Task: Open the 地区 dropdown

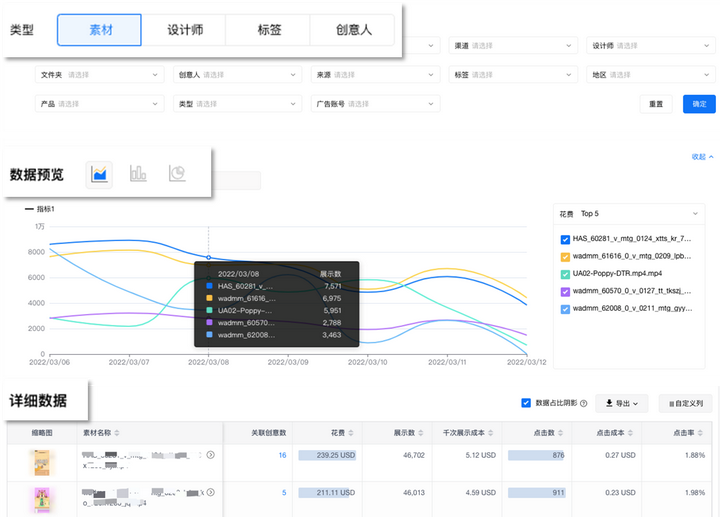Action: [651, 74]
